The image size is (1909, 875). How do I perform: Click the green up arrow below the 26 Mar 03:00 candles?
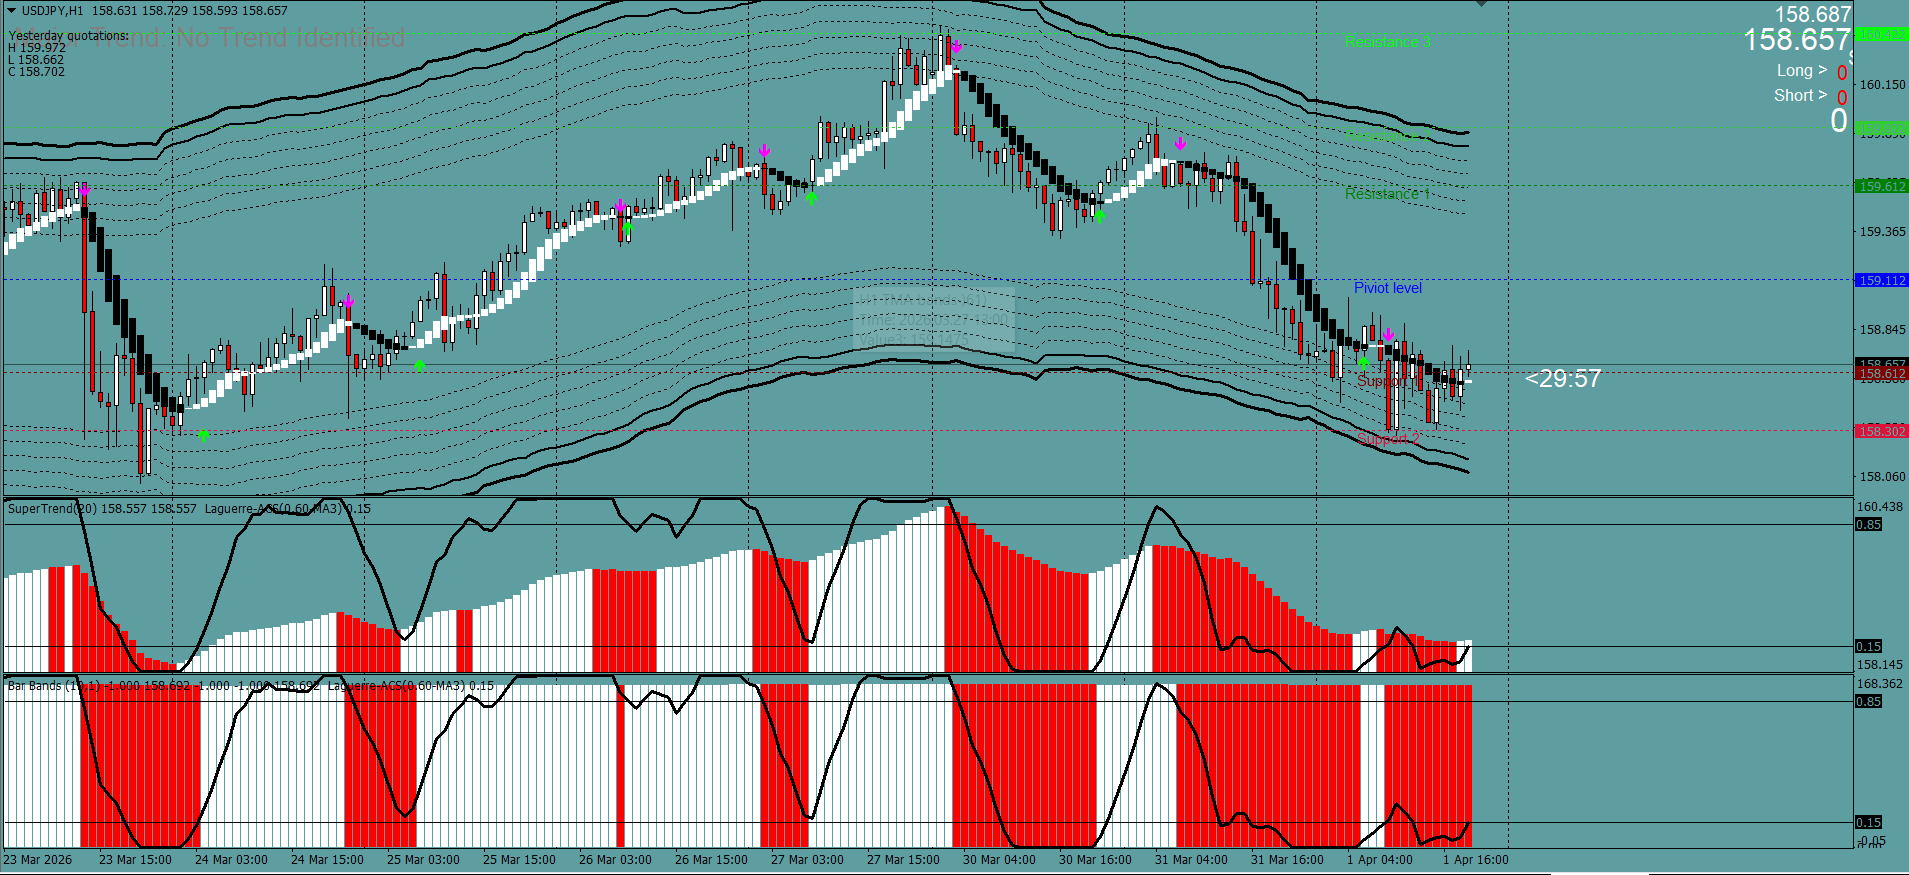tap(628, 227)
